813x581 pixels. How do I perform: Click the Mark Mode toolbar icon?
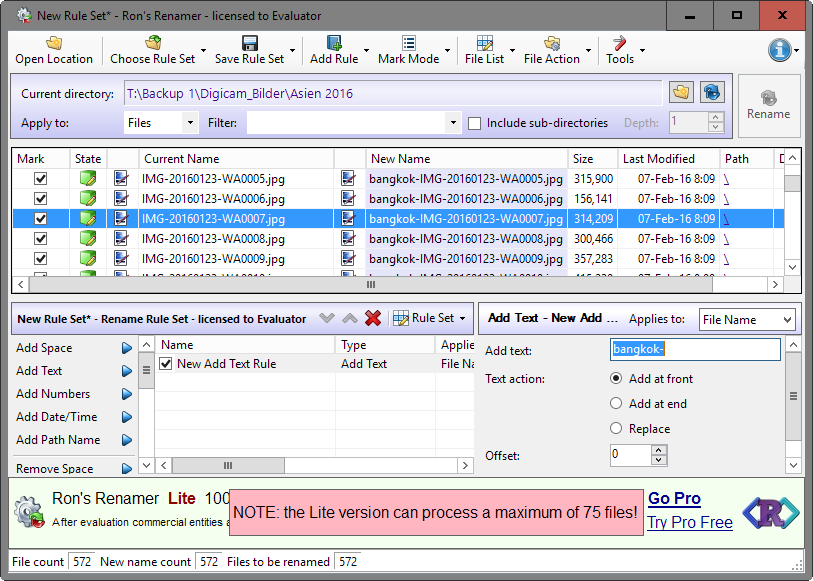click(x=409, y=42)
